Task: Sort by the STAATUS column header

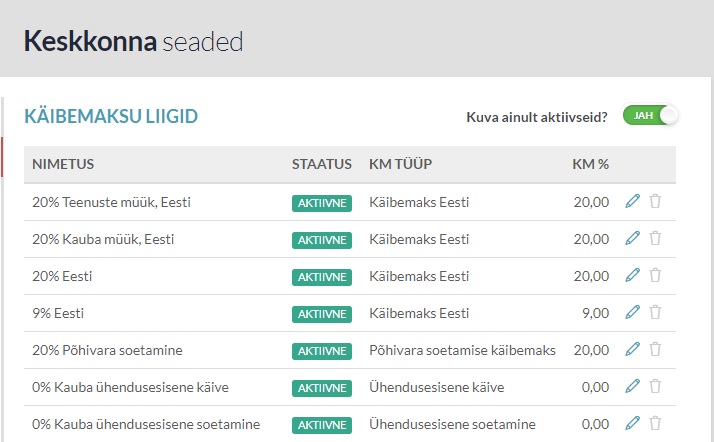Action: pyautogui.click(x=321, y=164)
